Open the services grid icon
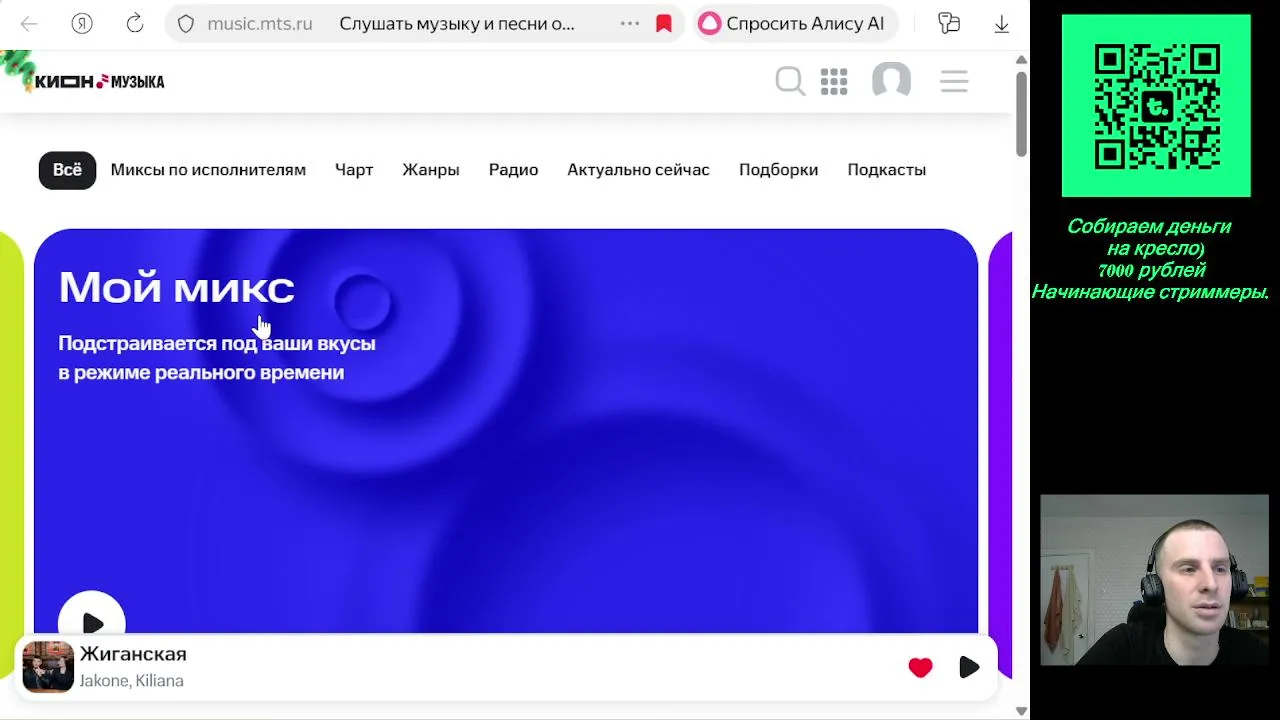Viewport: 1280px width, 720px height. (x=834, y=81)
